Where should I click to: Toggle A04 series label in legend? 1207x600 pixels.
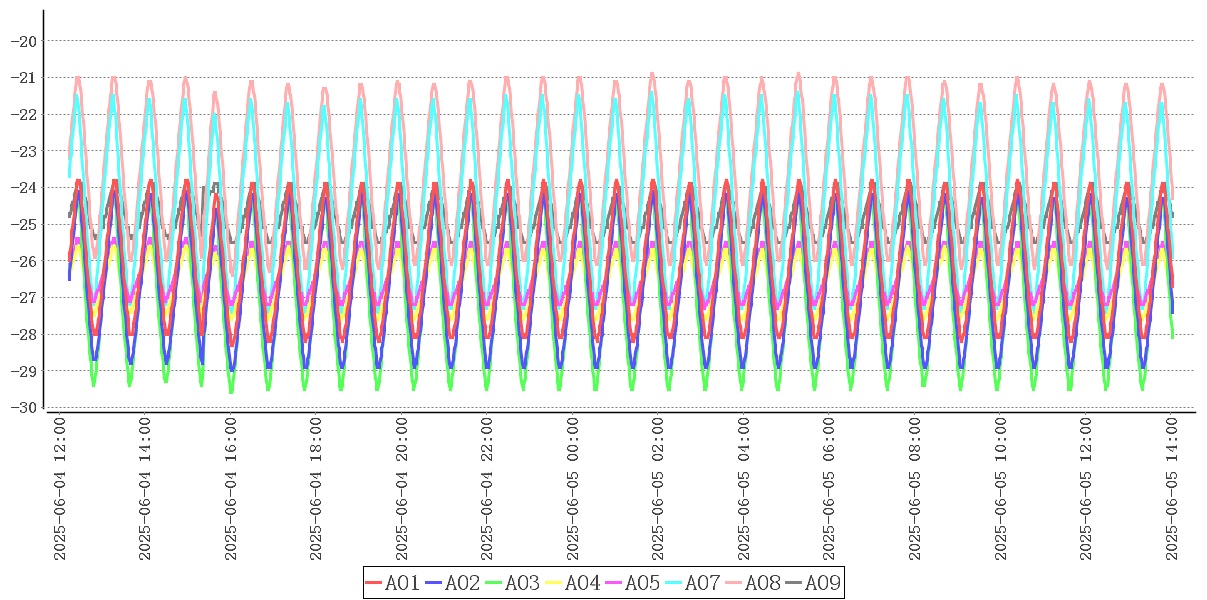[x=582, y=583]
